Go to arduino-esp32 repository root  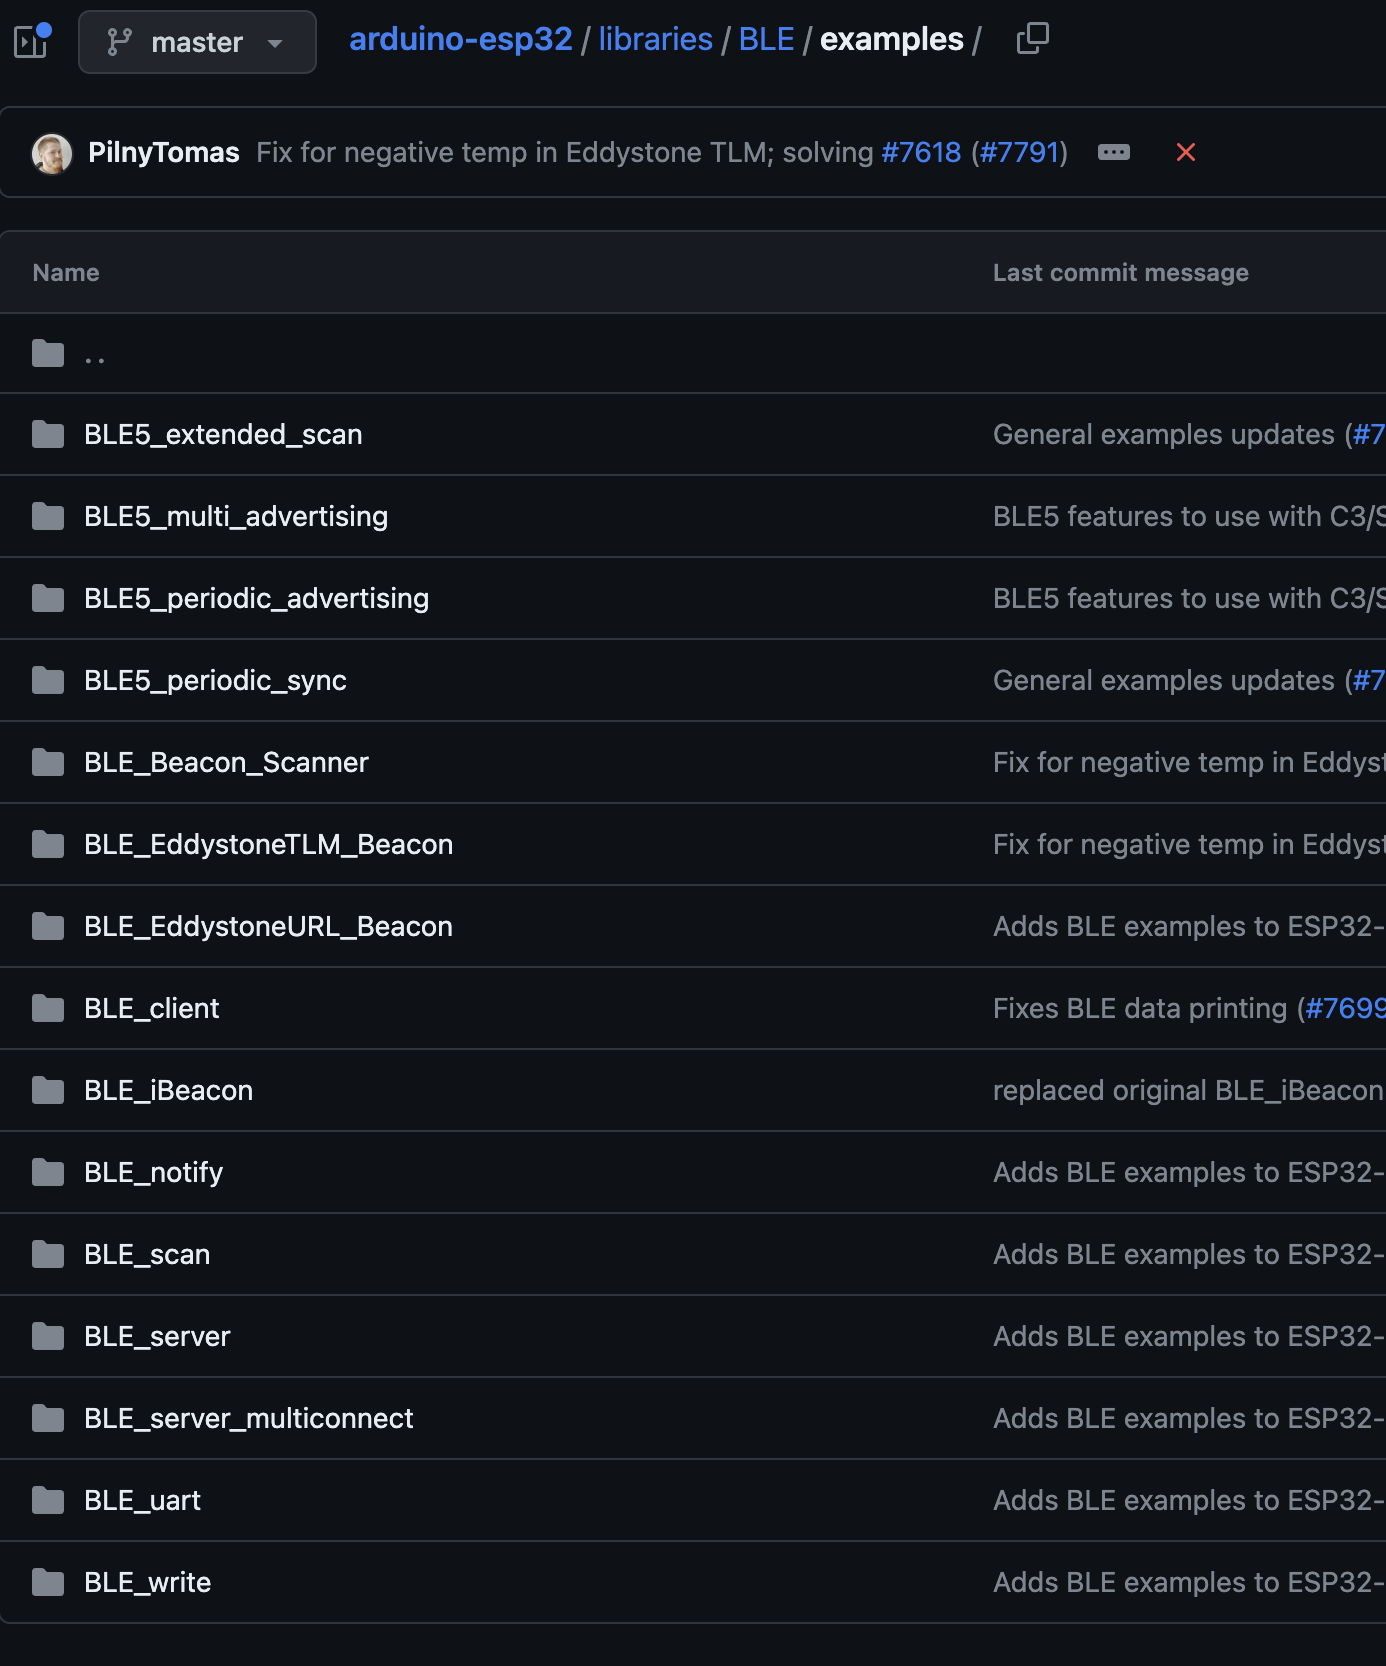pyautogui.click(x=461, y=39)
